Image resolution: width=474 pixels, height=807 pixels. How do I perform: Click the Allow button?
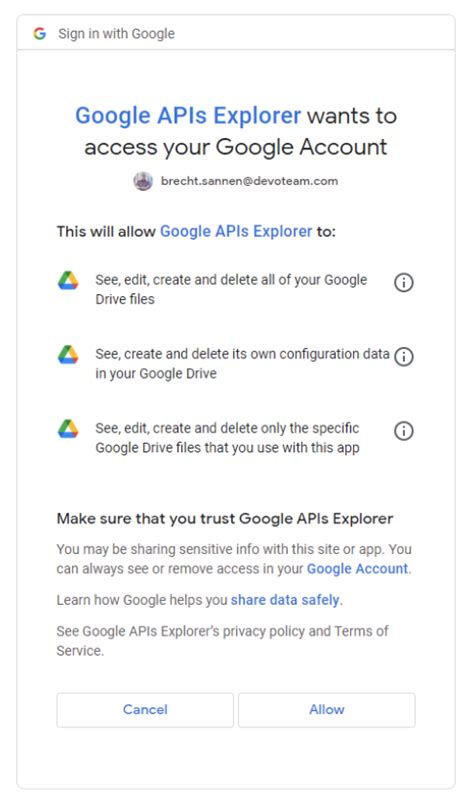[326, 710]
